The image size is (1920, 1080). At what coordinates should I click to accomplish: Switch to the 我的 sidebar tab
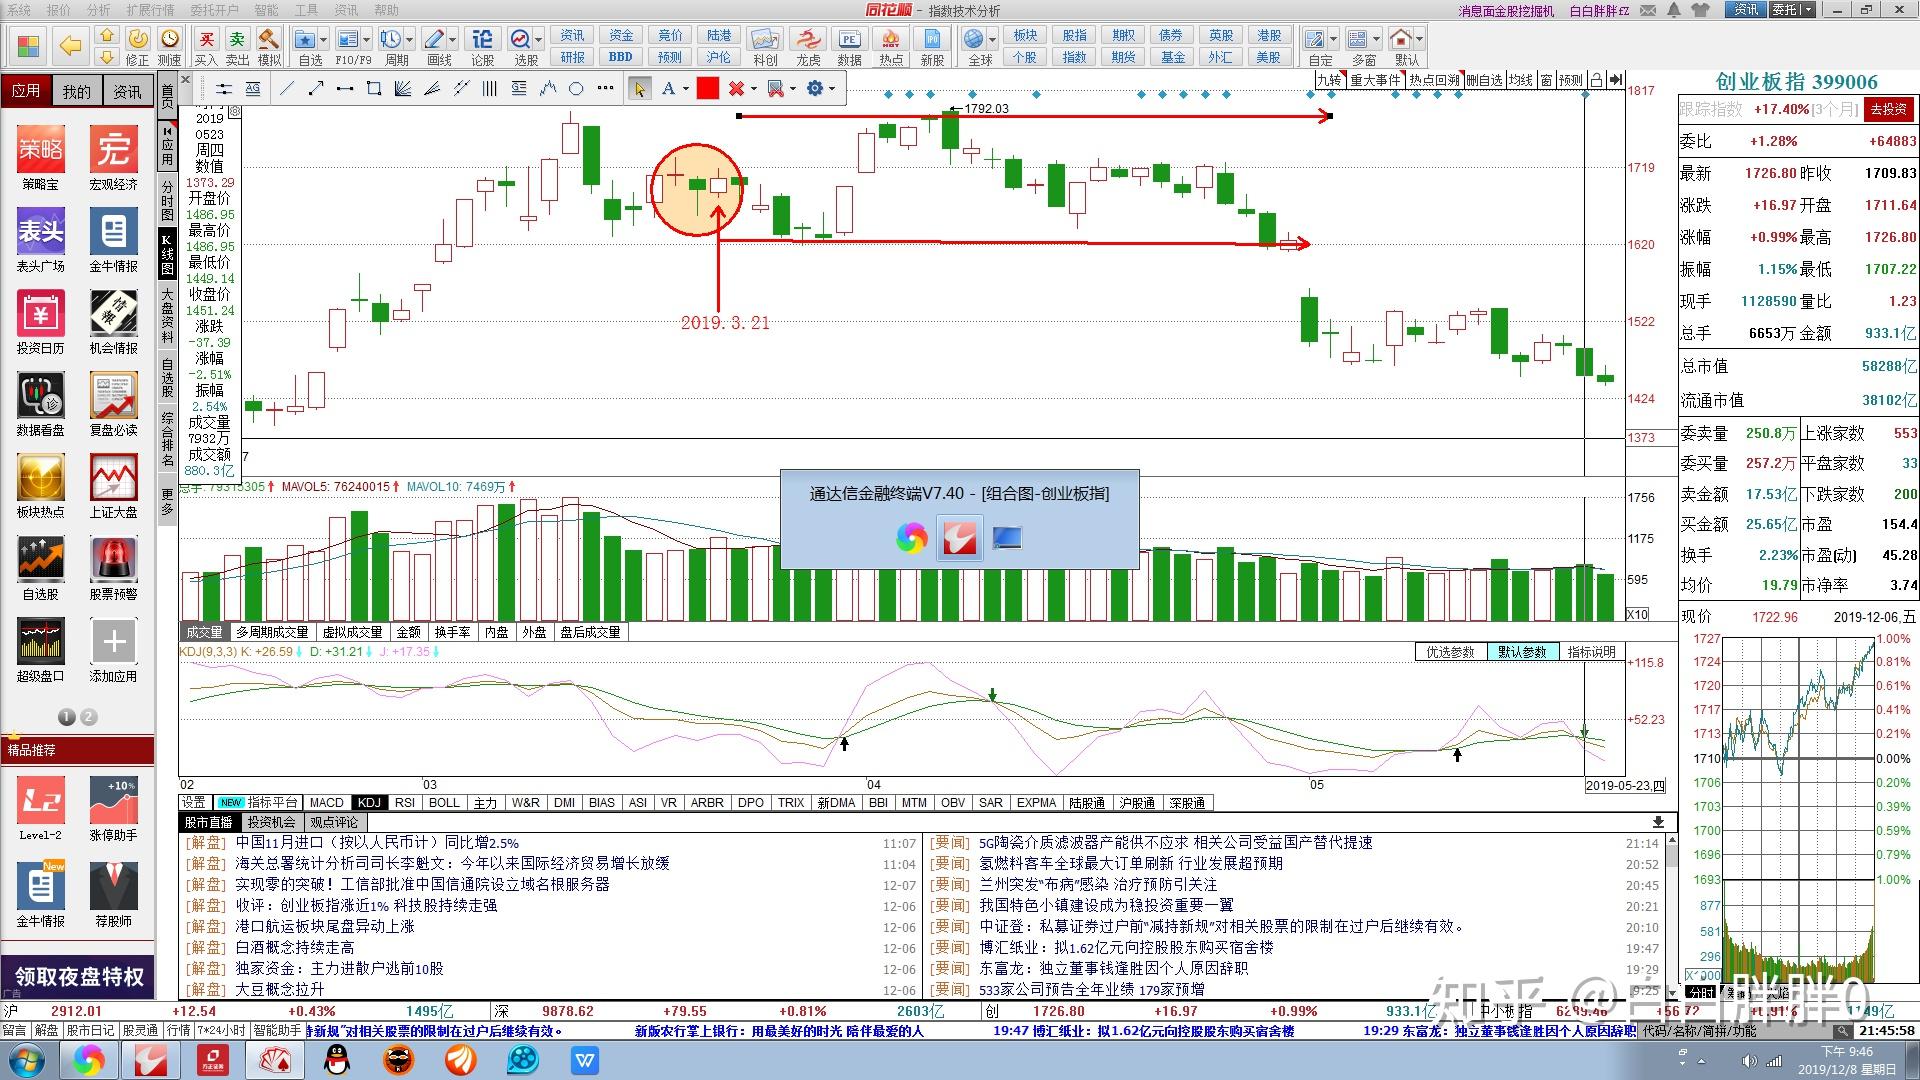[77, 91]
